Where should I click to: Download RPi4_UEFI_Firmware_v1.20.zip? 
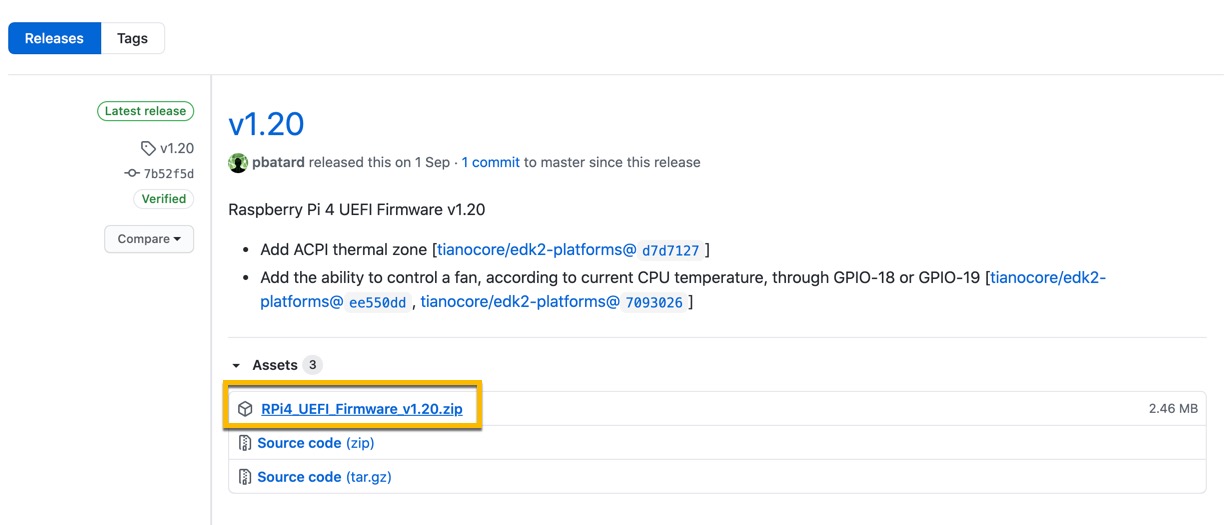tap(362, 409)
